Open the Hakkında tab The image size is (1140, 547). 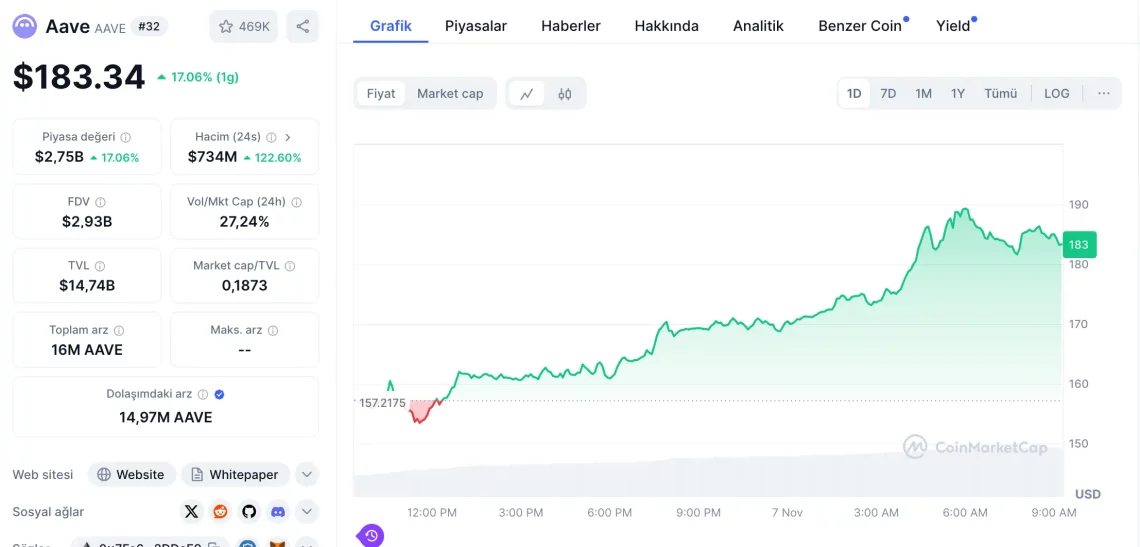coord(667,26)
